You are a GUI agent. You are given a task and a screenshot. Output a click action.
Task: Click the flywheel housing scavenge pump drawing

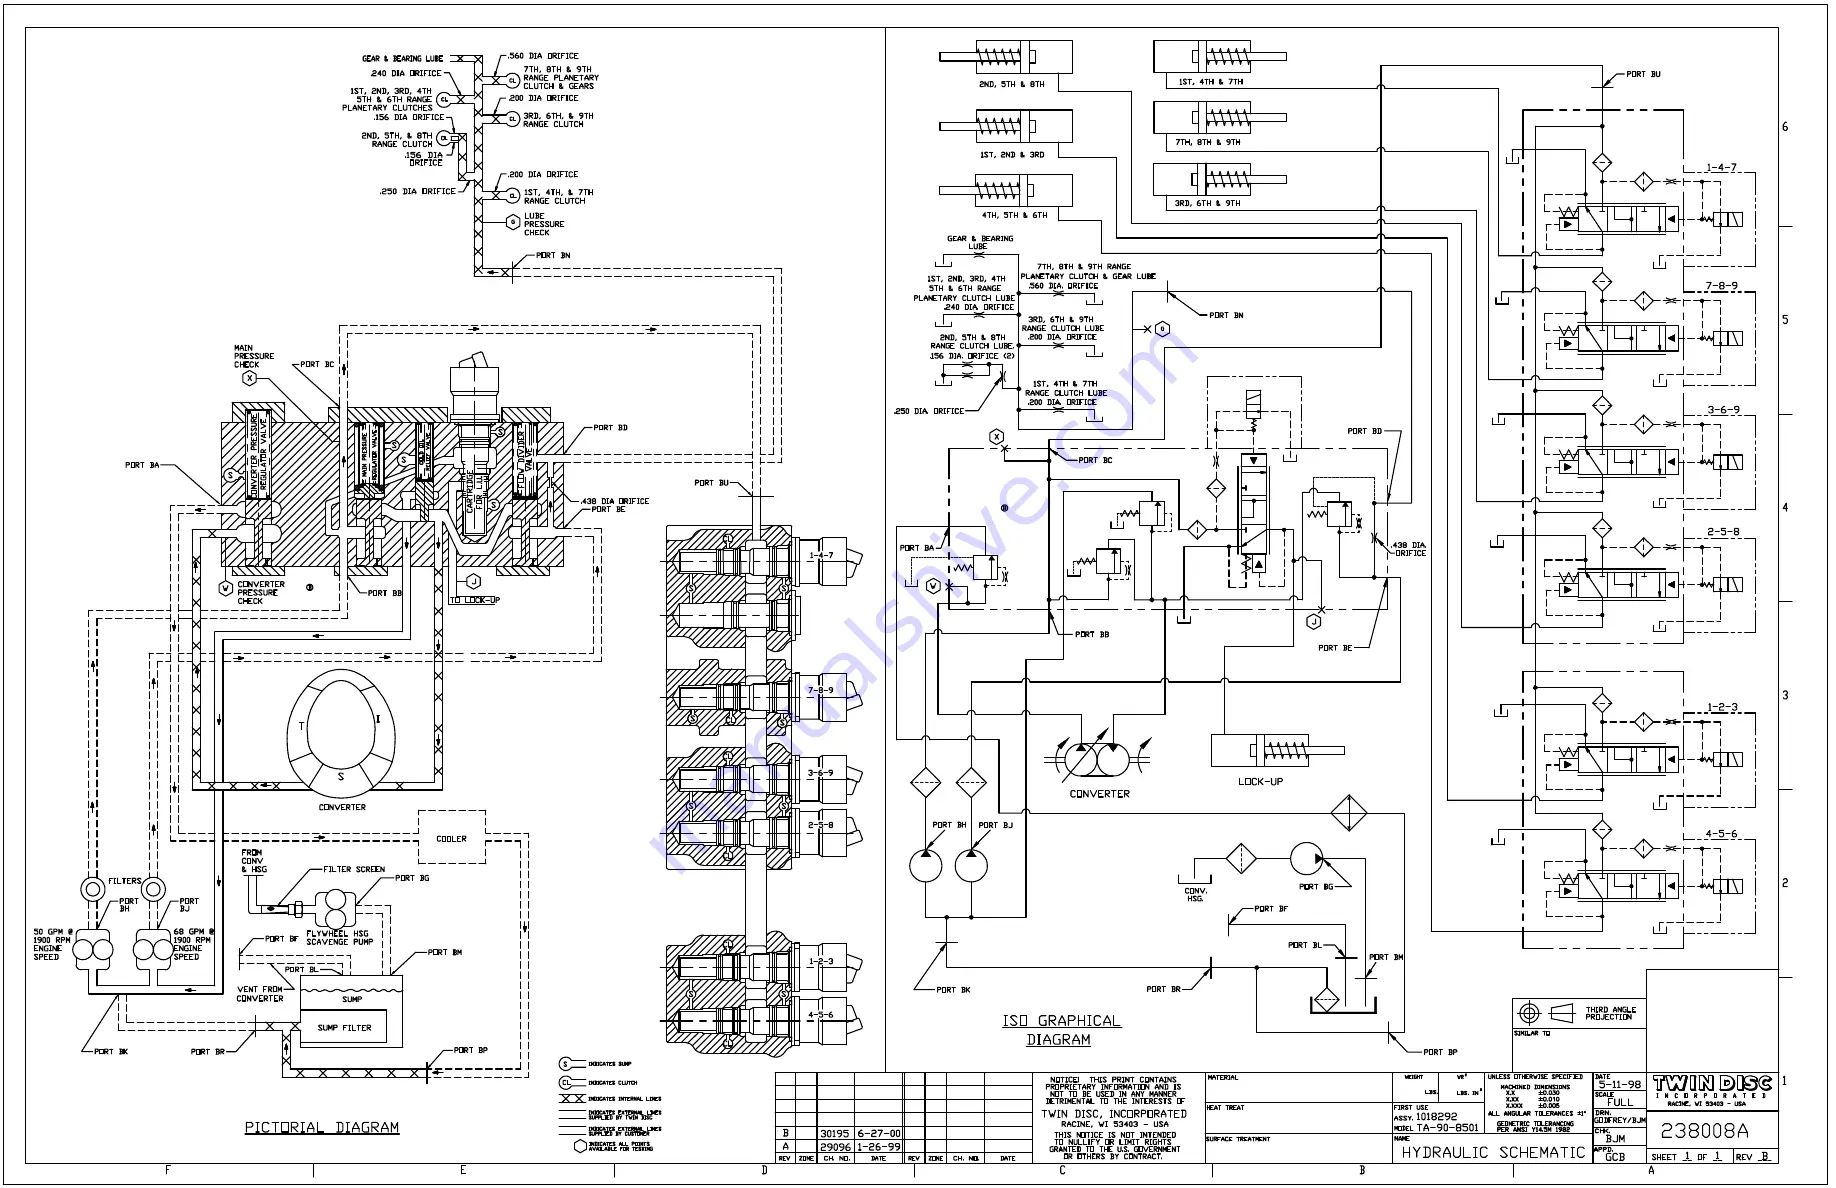[x=335, y=909]
